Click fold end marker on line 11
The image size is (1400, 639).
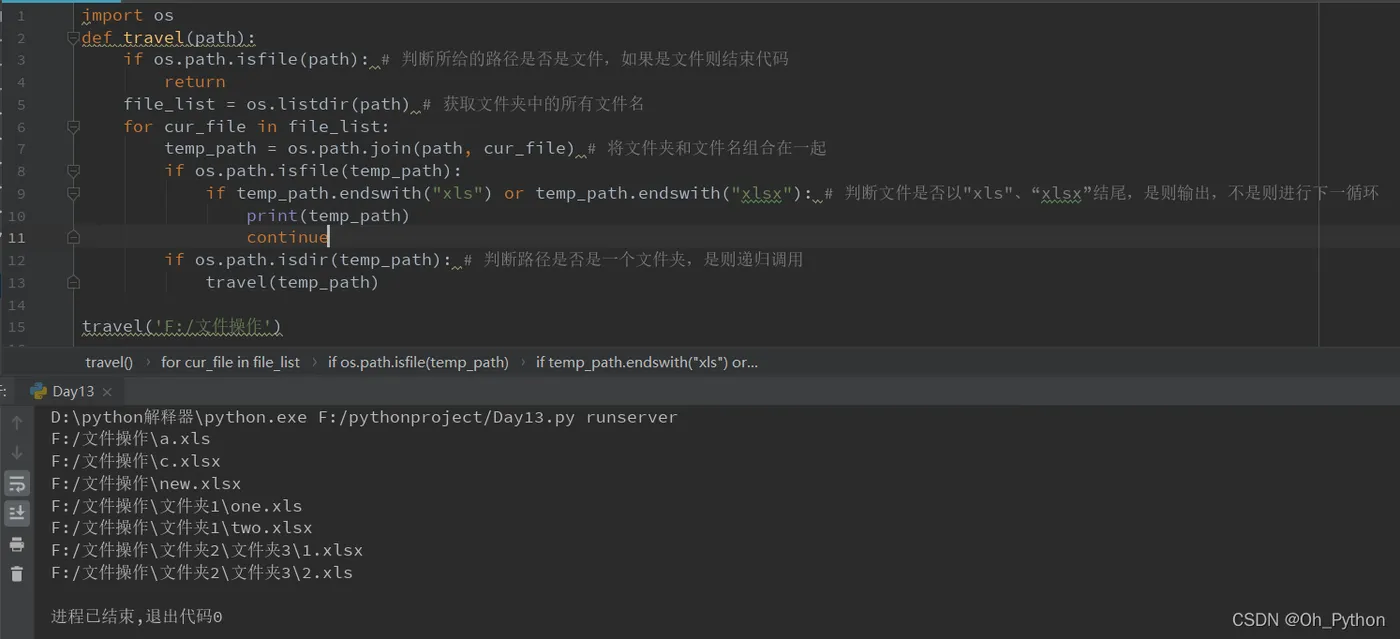point(73,237)
